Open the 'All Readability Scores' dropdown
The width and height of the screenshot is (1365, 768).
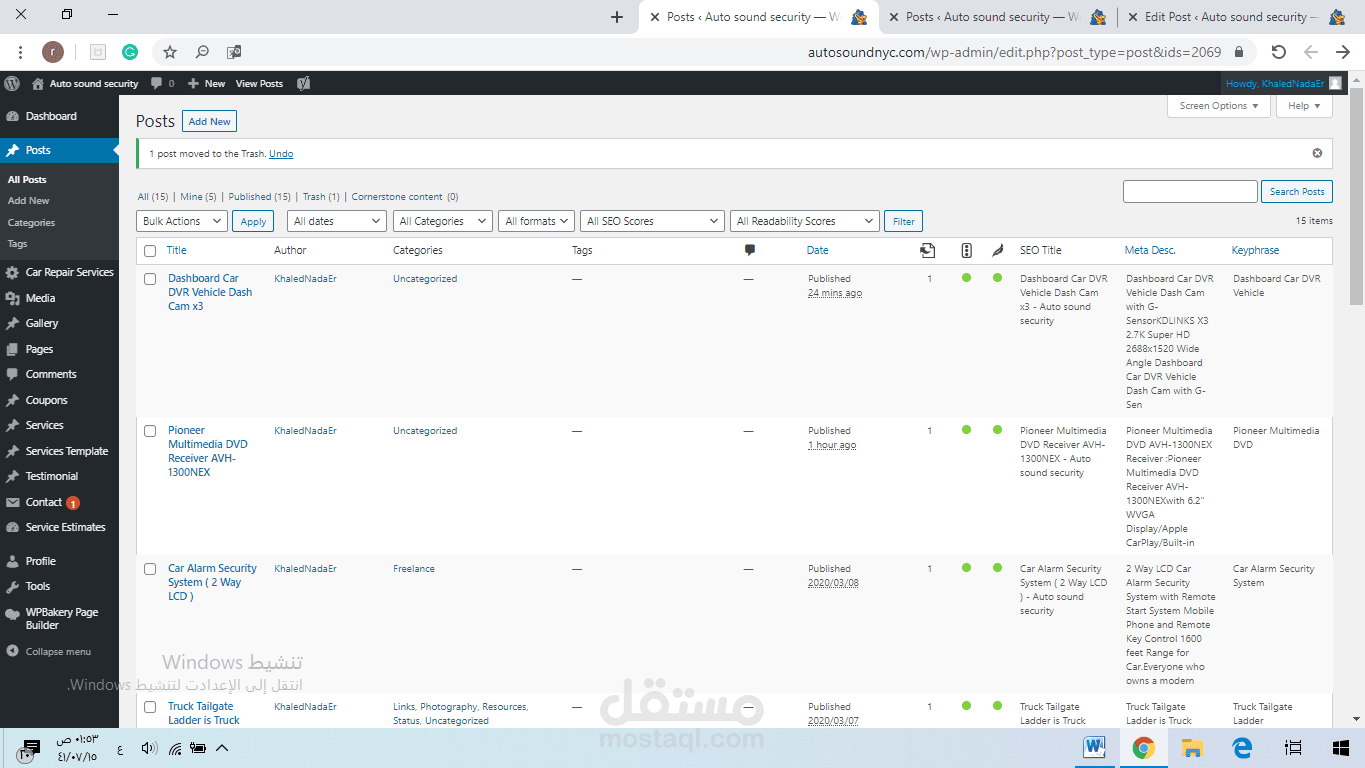(x=805, y=221)
